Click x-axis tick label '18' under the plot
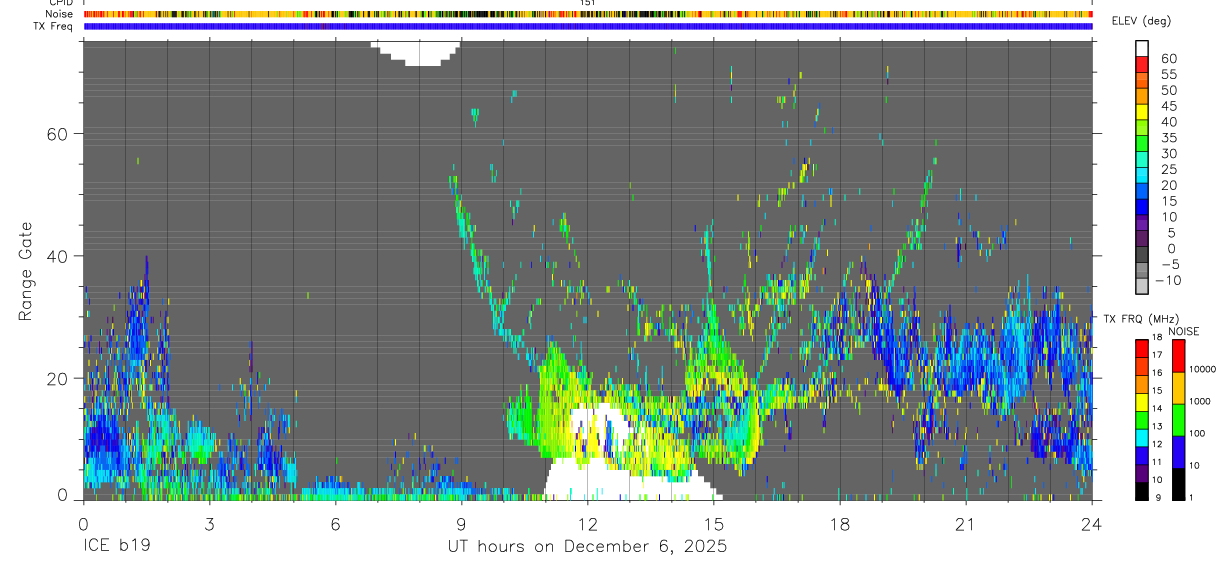The width and height of the screenshot is (1228, 567). [x=839, y=525]
